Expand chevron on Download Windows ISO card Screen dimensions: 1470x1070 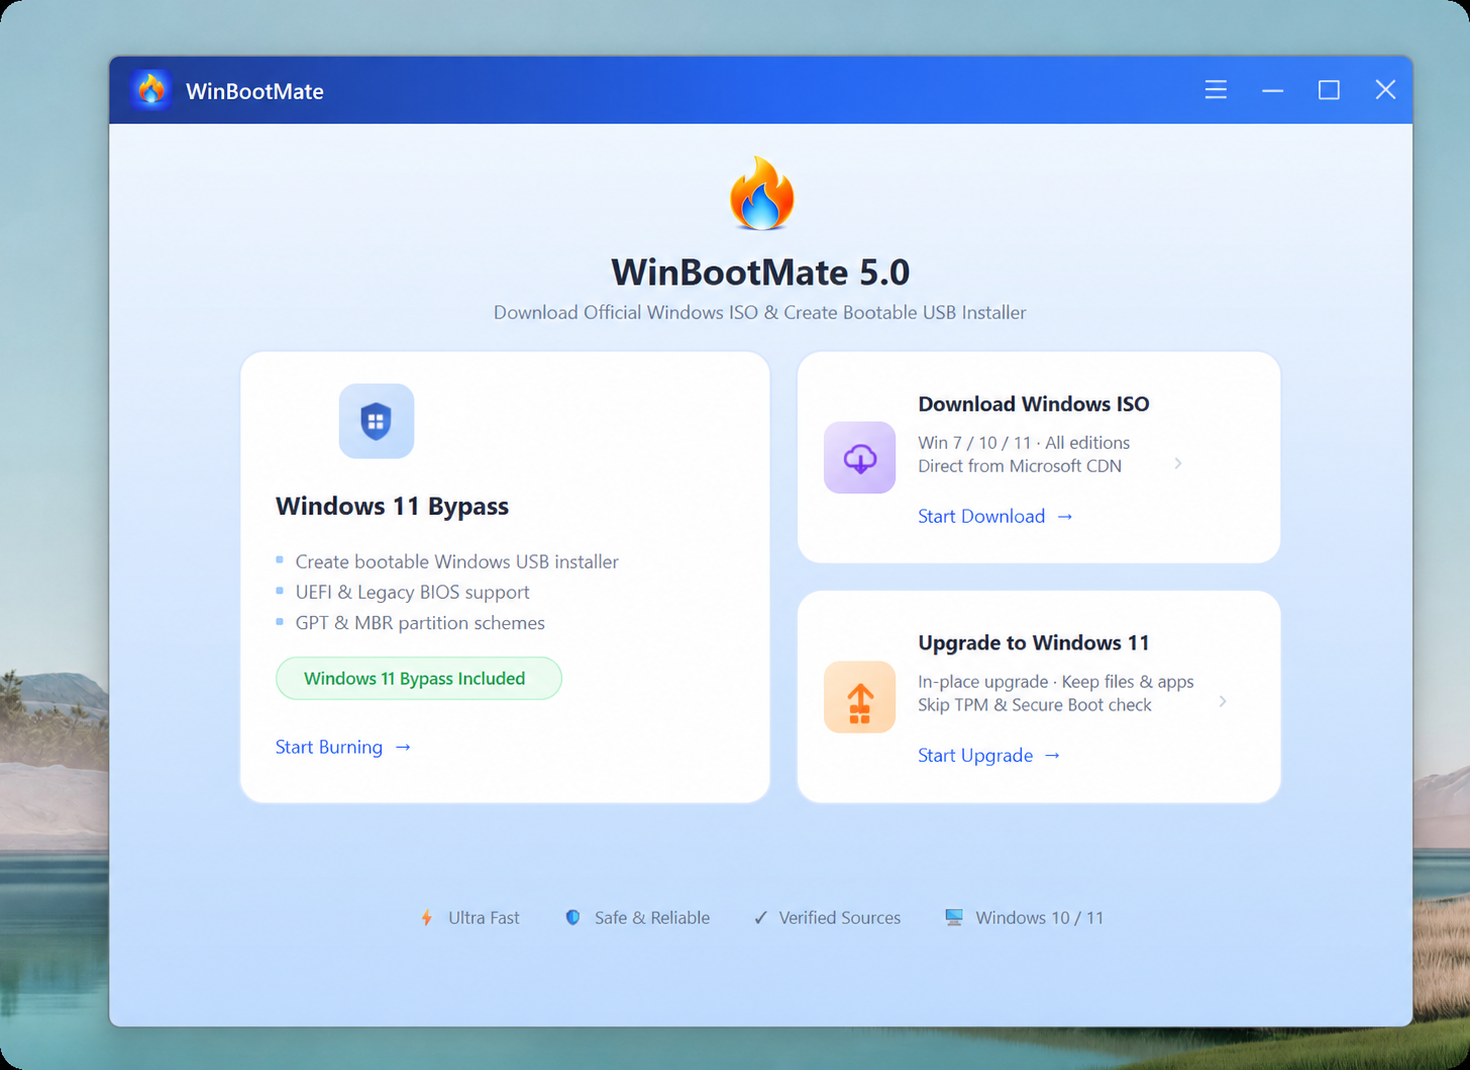(x=1178, y=463)
